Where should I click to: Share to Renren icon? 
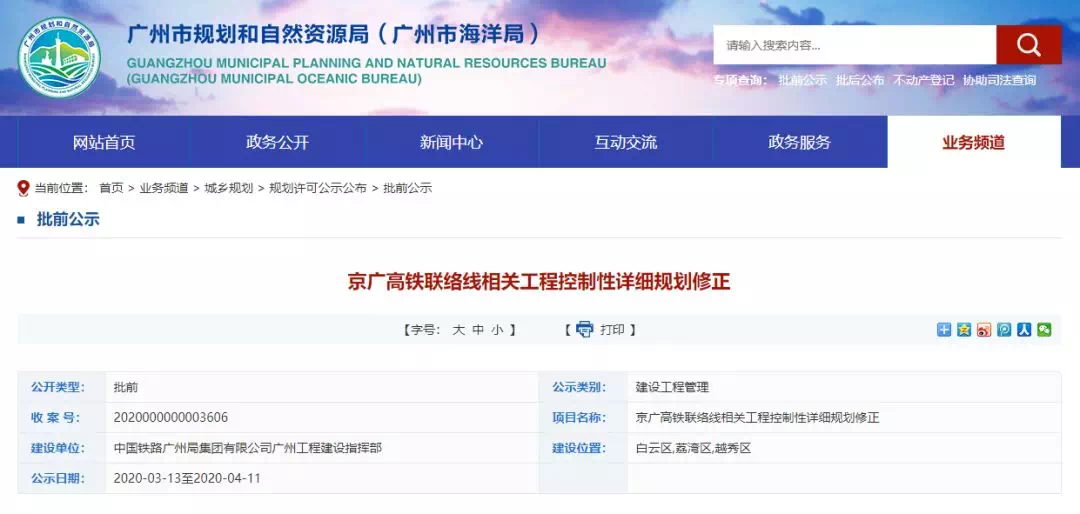(x=1024, y=329)
